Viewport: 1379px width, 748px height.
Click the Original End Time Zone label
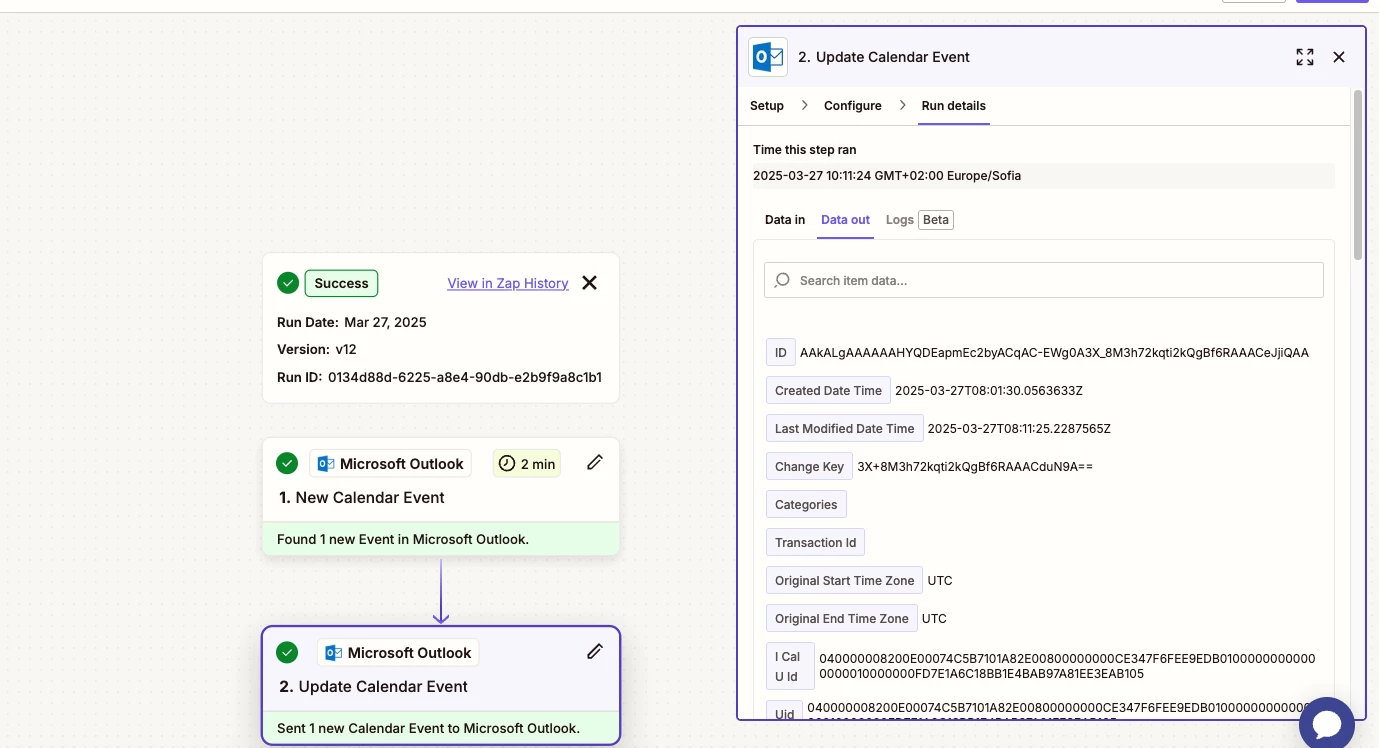[x=842, y=618]
